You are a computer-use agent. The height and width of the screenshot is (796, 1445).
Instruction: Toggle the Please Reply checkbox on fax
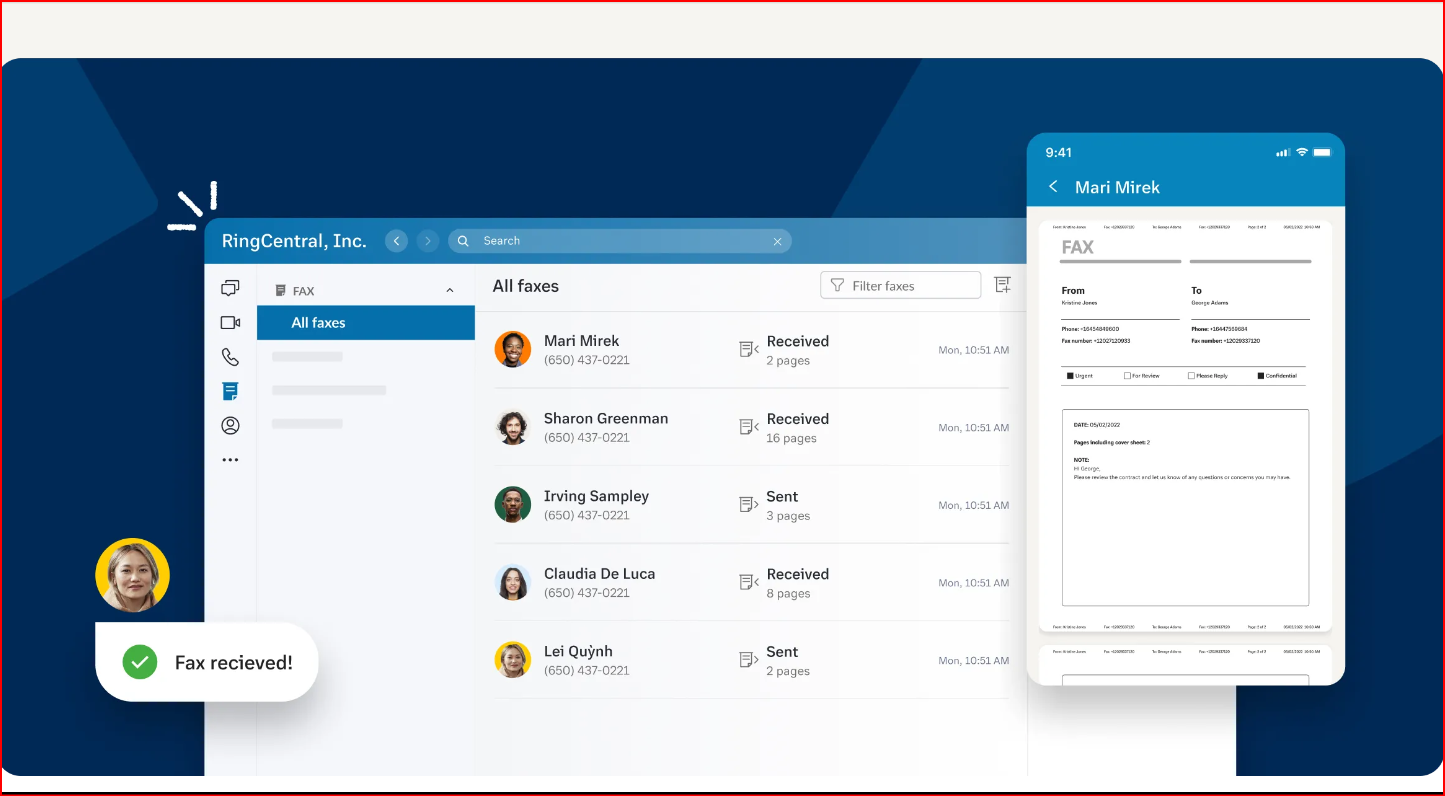pos(1191,376)
